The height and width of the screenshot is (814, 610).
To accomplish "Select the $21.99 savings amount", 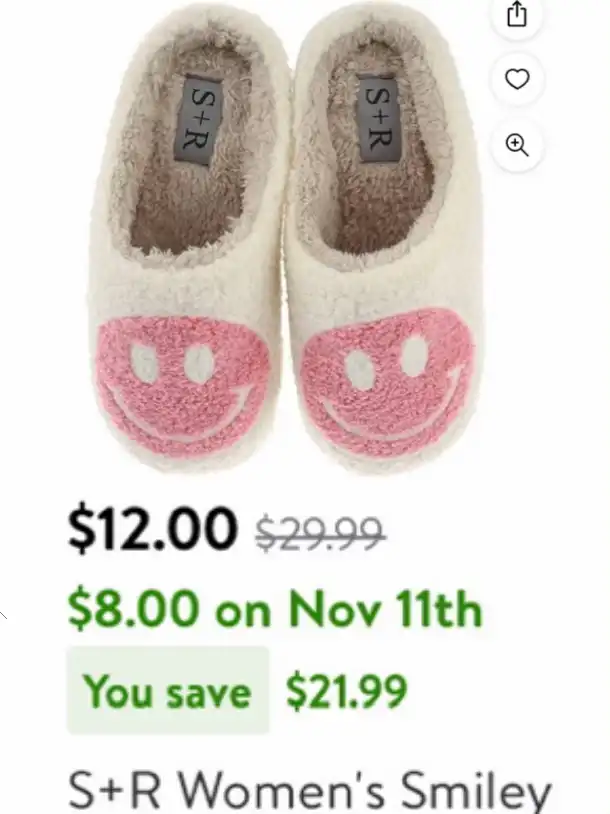I will (347, 690).
